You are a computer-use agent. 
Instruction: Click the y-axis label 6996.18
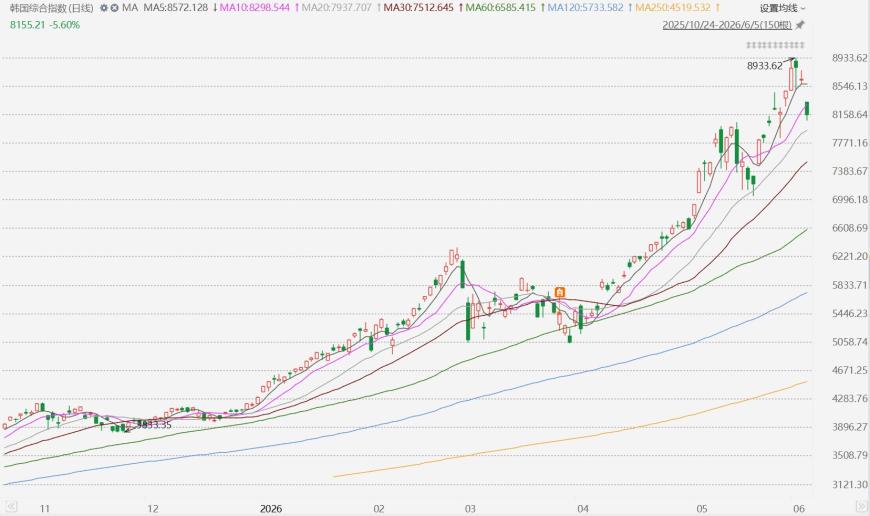849,199
